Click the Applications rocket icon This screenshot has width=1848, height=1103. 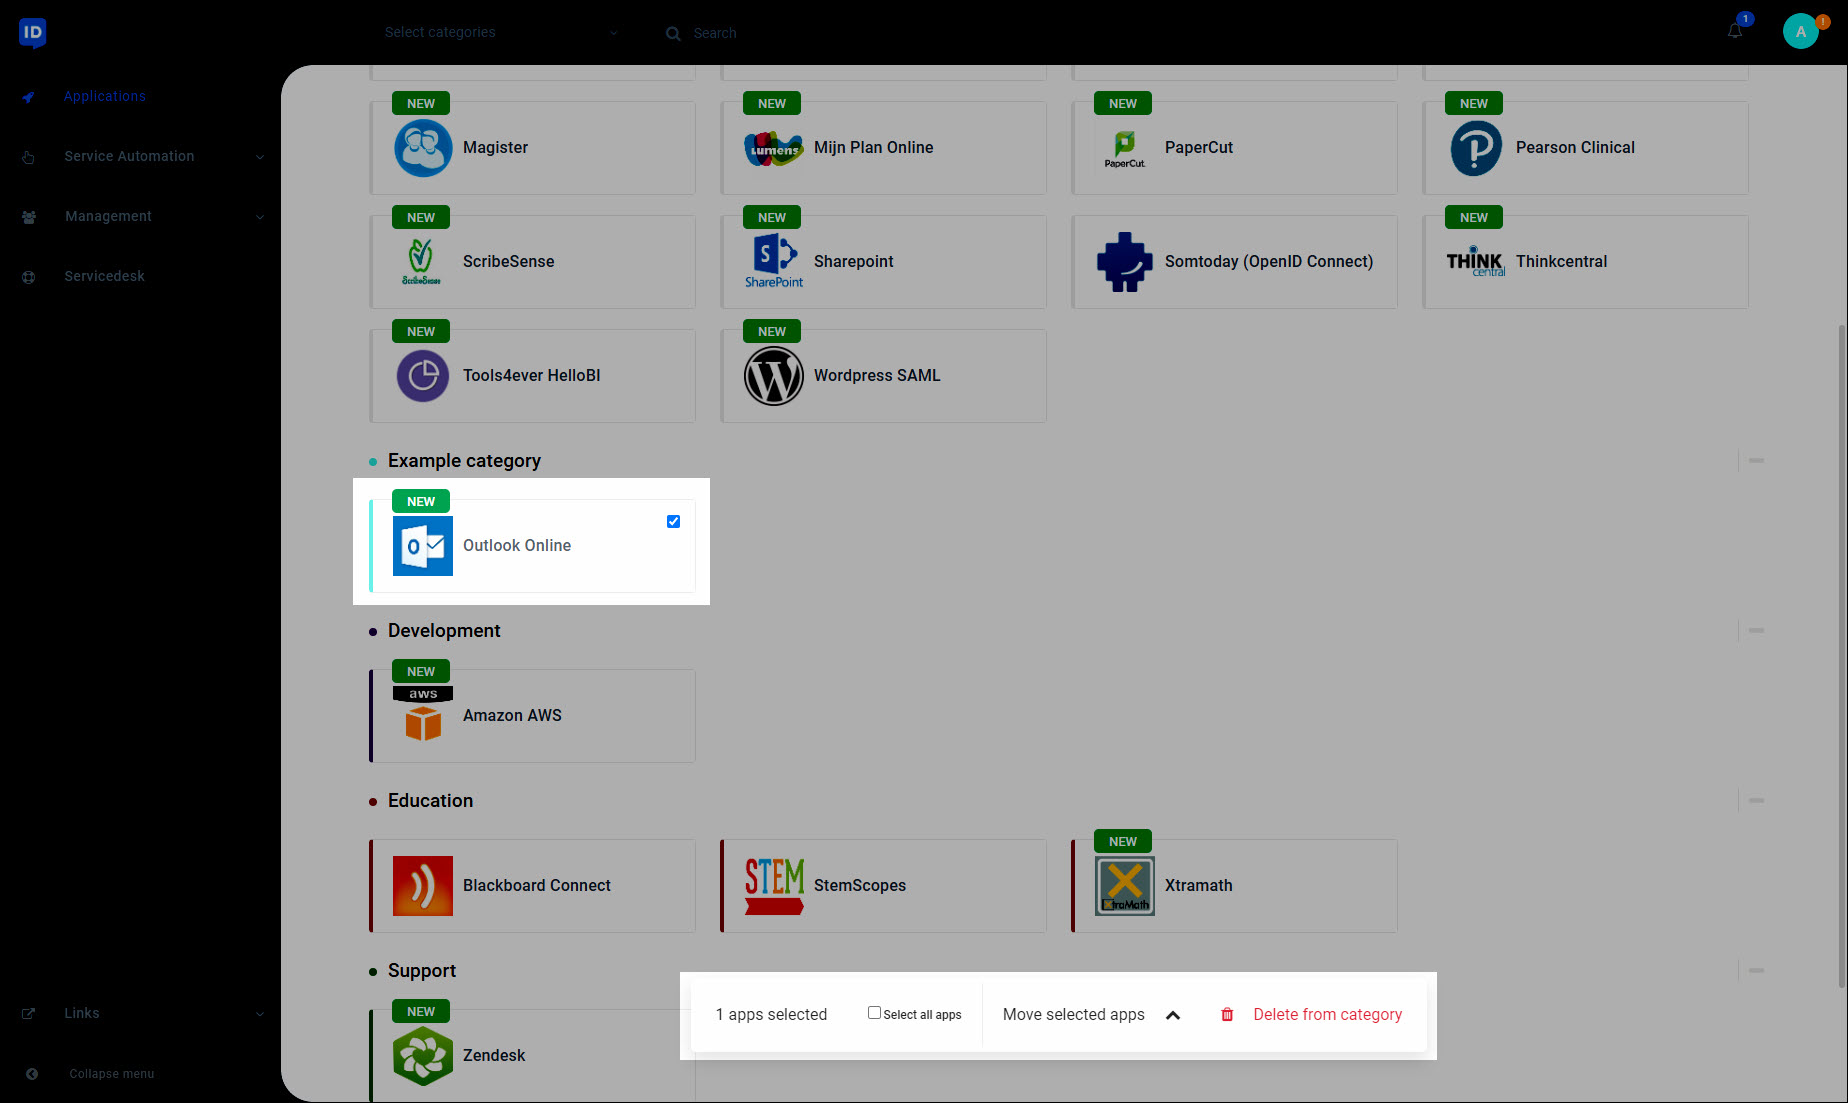(29, 97)
